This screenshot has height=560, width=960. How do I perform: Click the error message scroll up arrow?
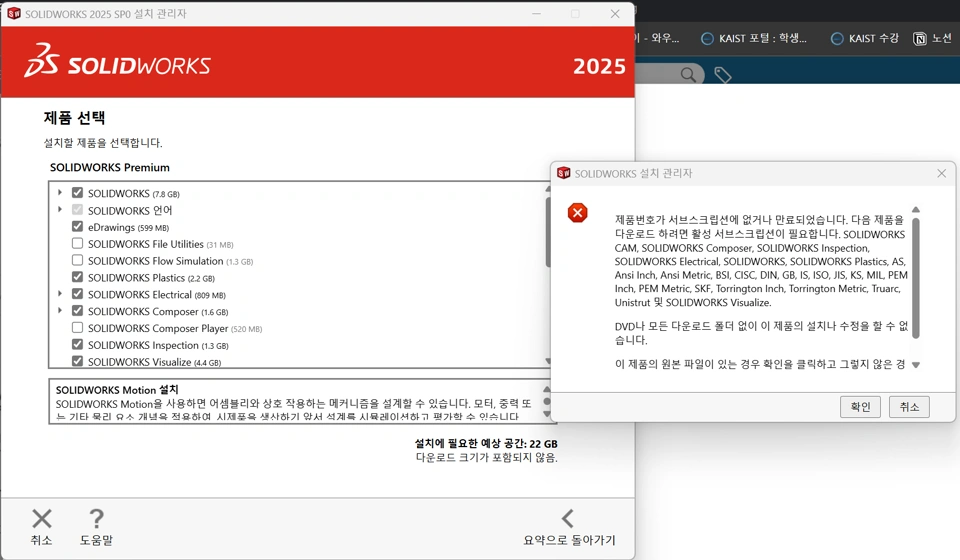coord(916,210)
